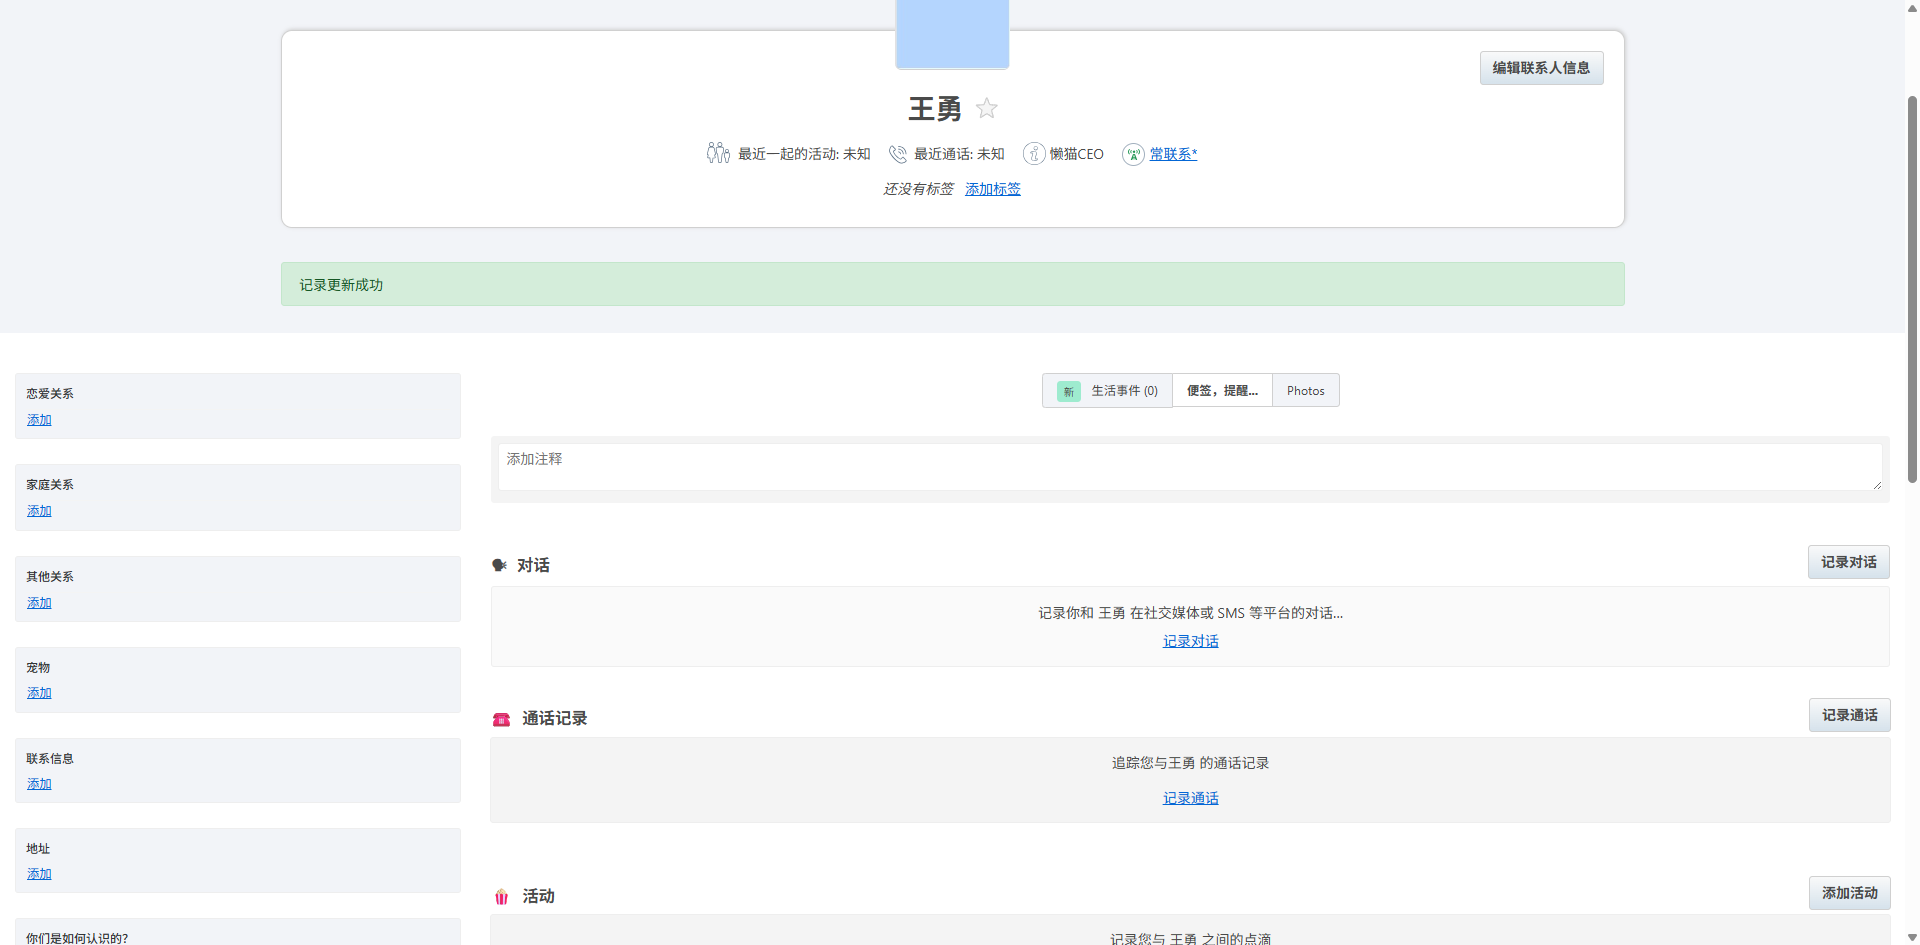
Task: Switch to the Photos tab
Action: 1305,391
